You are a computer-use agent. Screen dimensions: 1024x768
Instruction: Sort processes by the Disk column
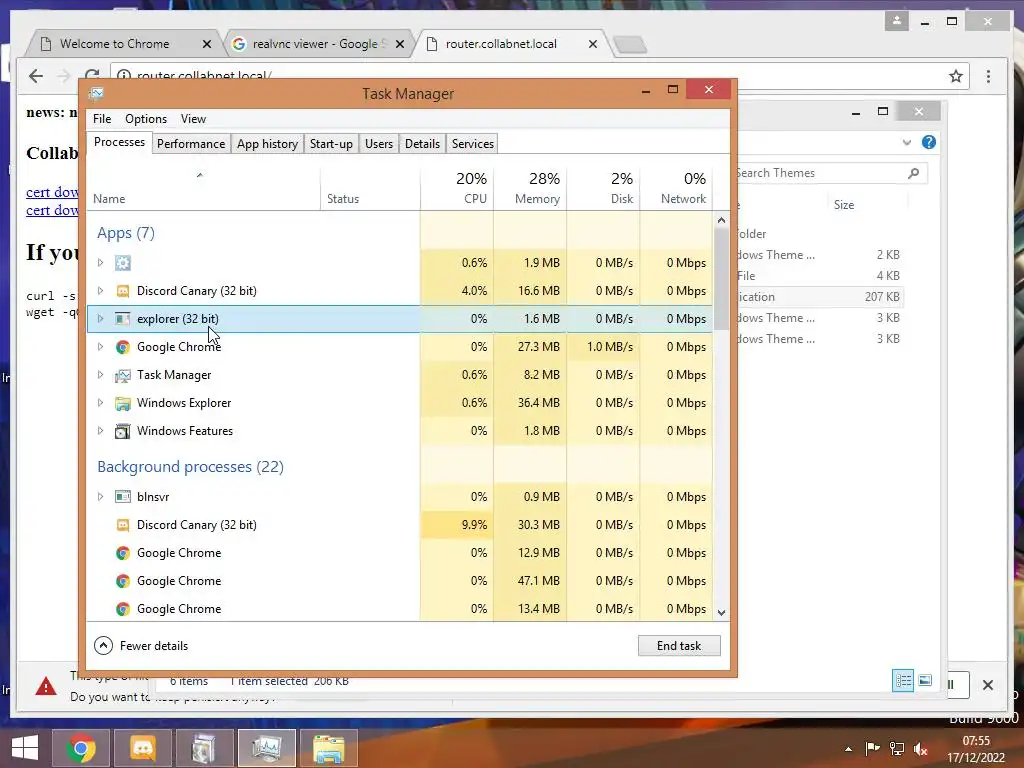603,187
